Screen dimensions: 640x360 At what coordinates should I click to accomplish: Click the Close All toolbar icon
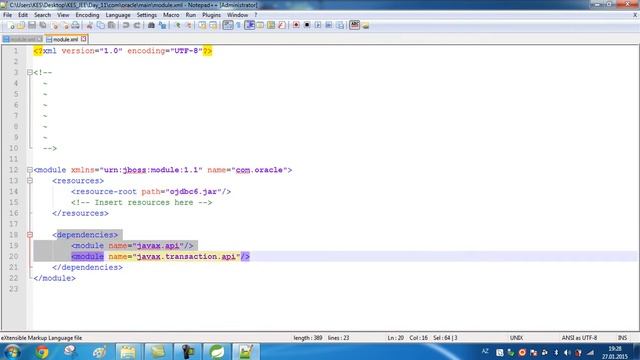65,25
